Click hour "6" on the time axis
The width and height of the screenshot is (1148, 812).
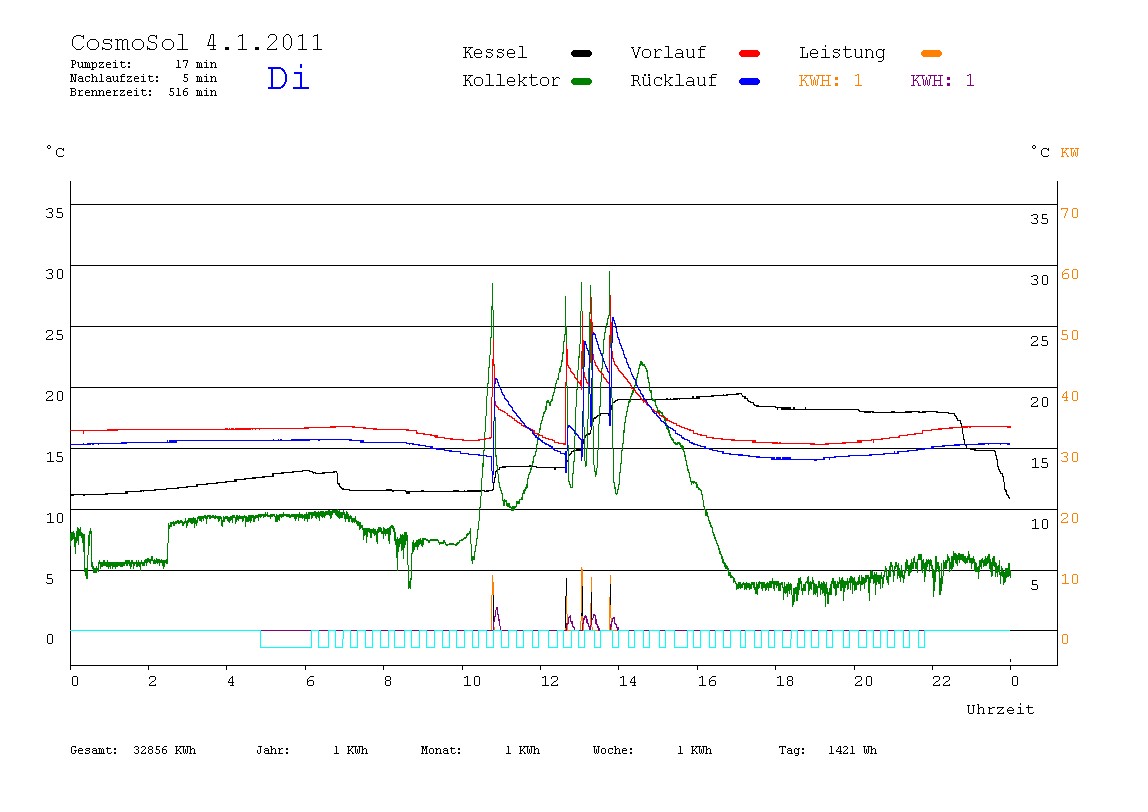pyautogui.click(x=310, y=682)
